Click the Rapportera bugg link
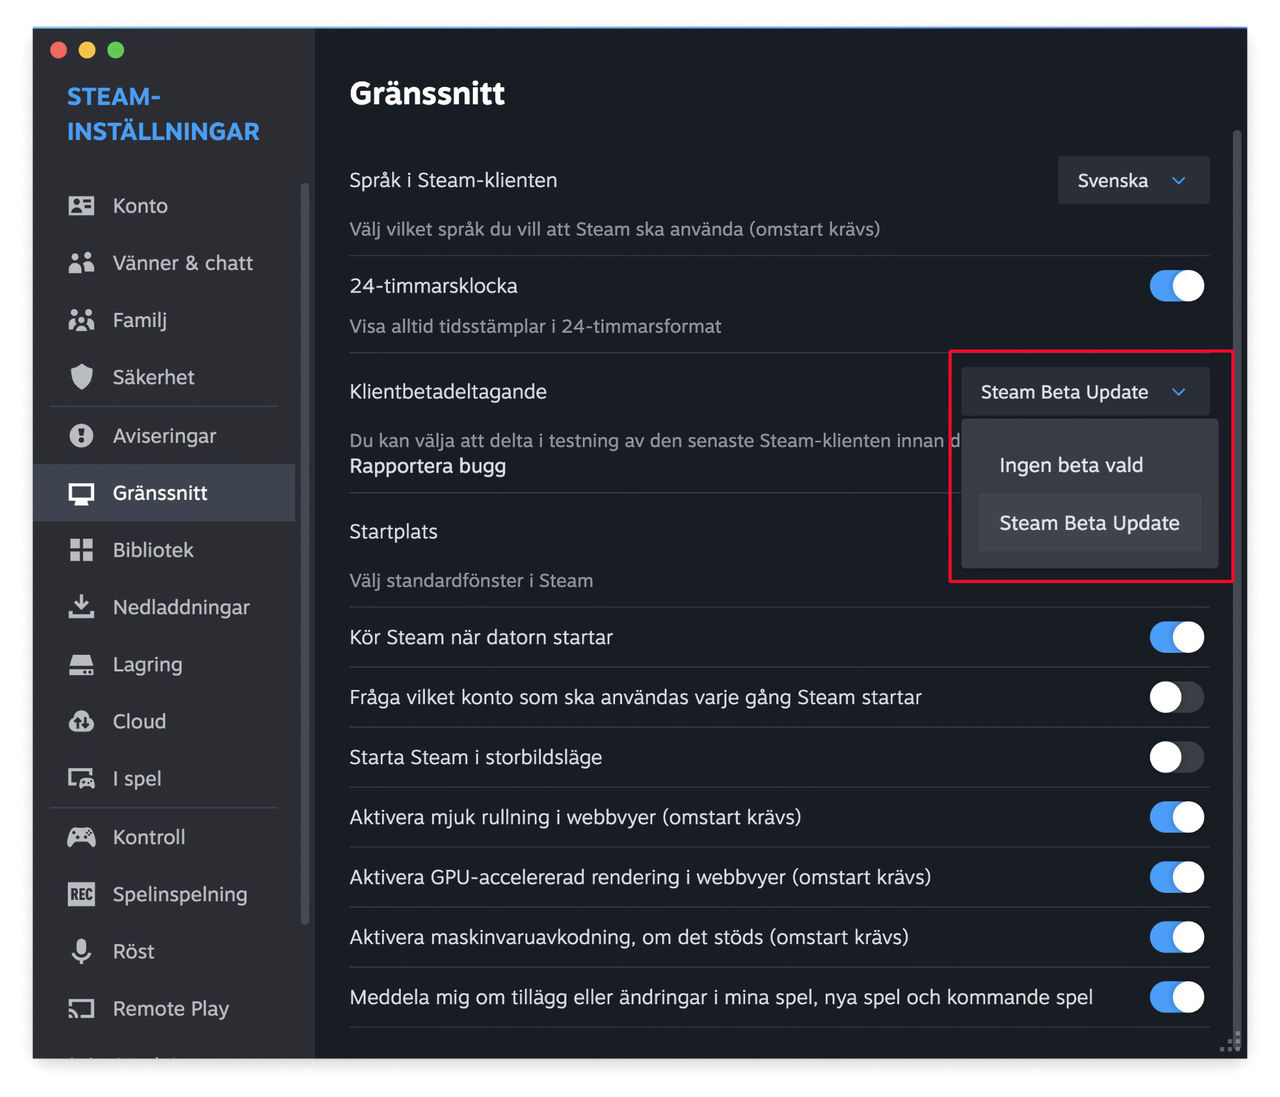 [x=428, y=466]
